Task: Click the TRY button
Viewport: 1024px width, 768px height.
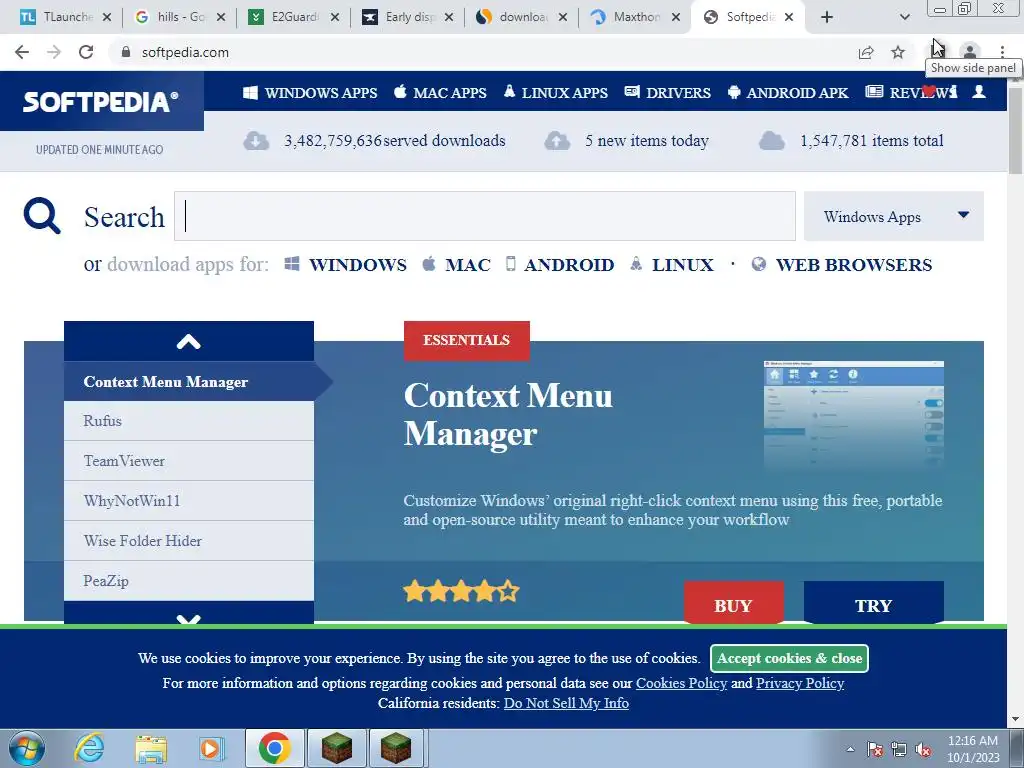Action: [873, 603]
